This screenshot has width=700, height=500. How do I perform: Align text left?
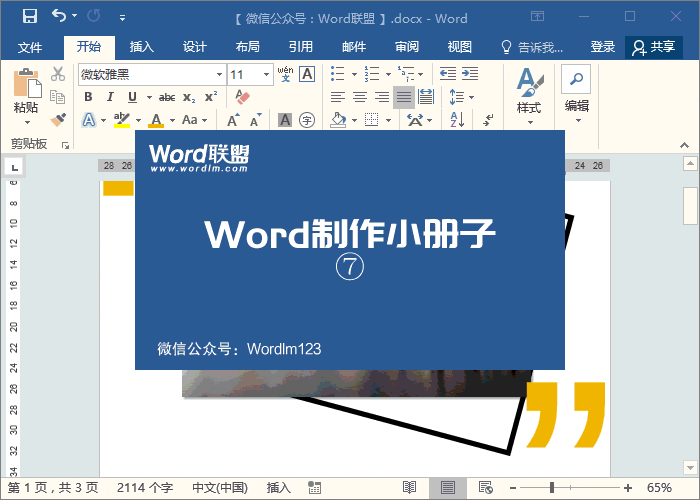338,97
